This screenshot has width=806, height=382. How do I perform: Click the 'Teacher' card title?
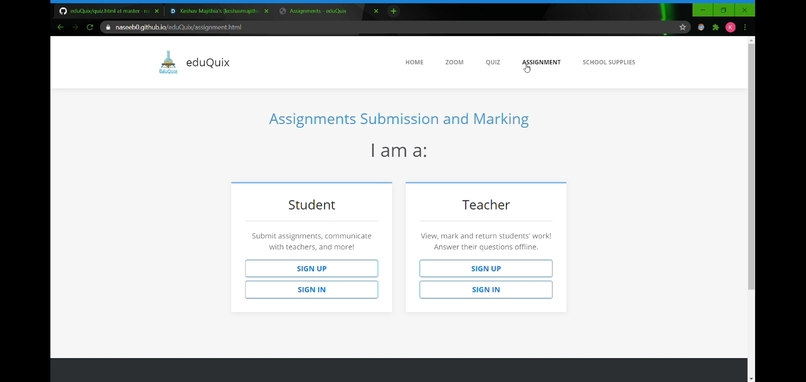coord(486,205)
